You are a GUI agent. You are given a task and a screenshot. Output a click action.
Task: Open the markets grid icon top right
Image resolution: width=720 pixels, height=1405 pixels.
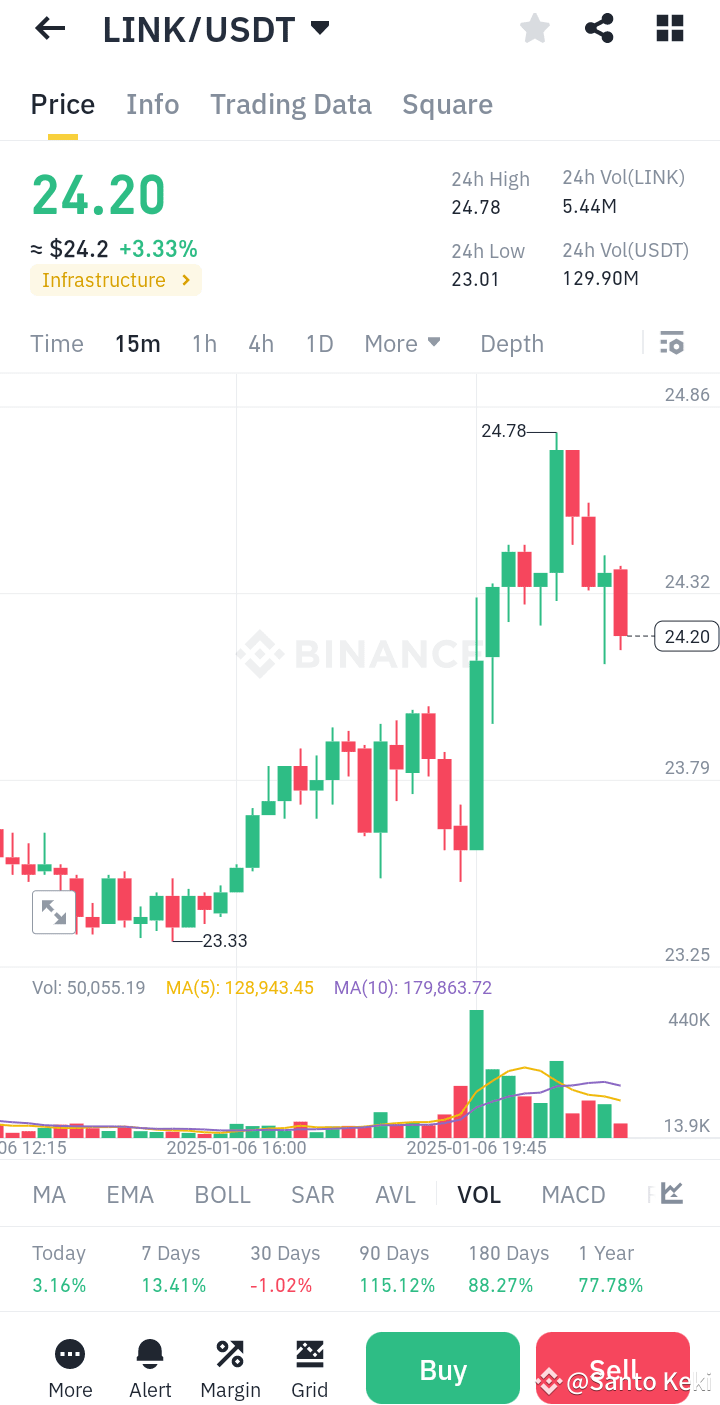click(669, 28)
